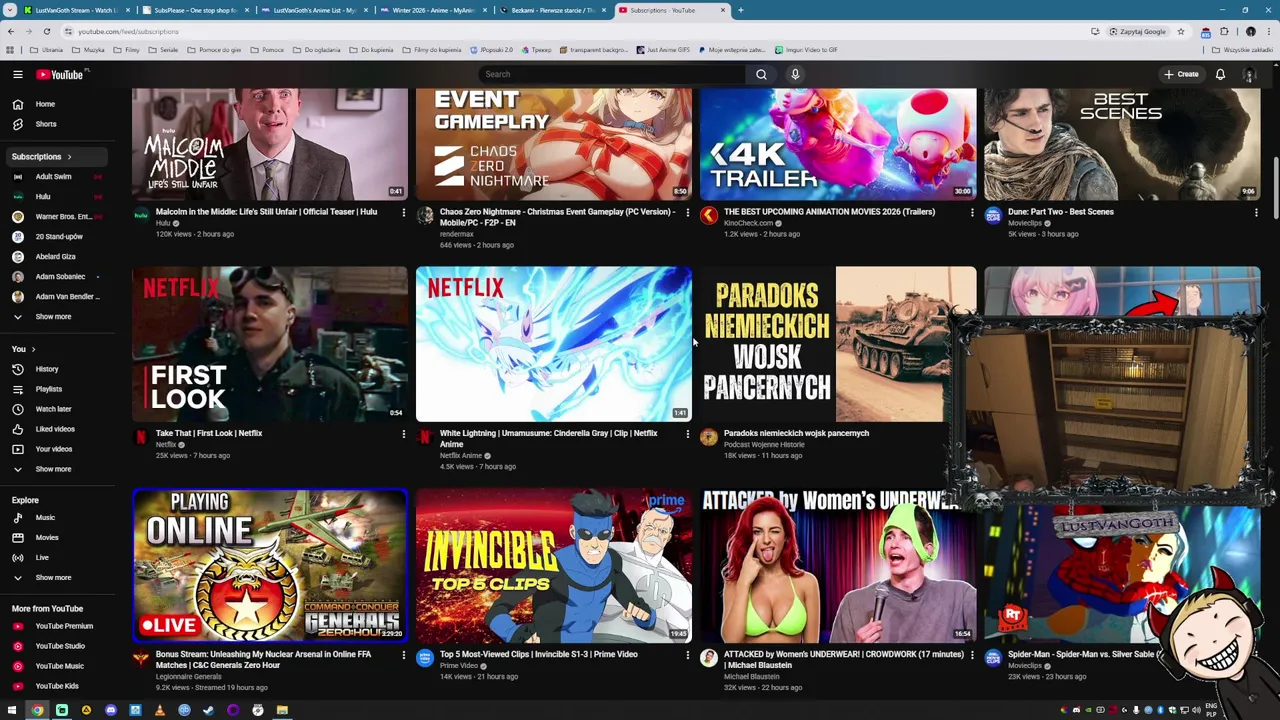Switch to Winter 2026 Anime tab

click(432, 10)
